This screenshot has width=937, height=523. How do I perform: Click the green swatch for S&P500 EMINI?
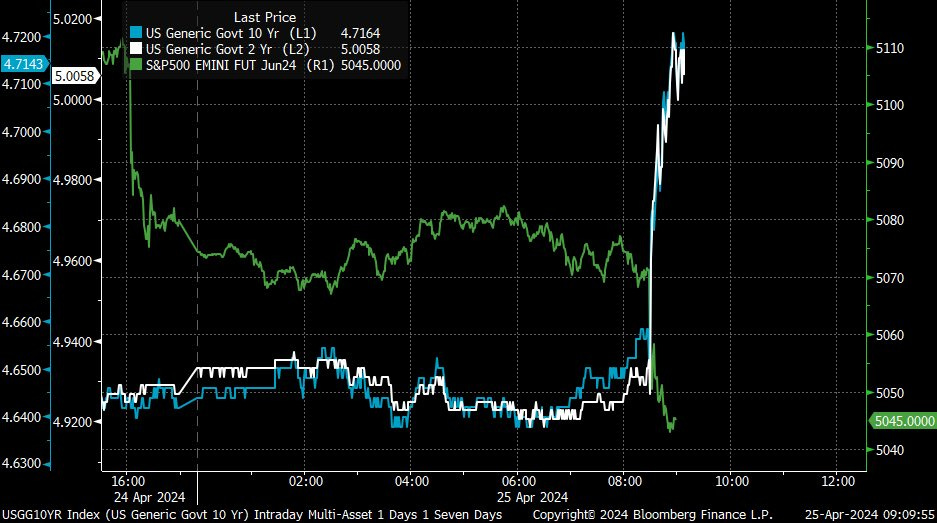coord(137,65)
